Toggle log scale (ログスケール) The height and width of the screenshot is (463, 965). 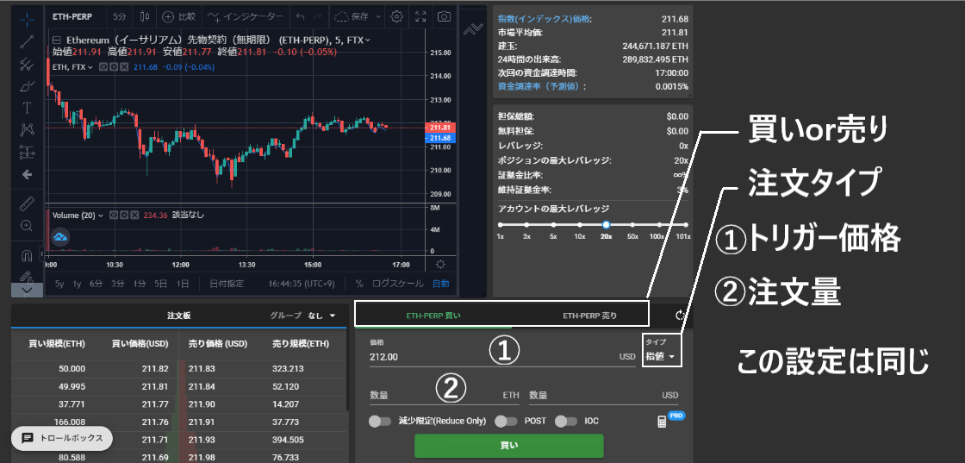[x=398, y=284]
